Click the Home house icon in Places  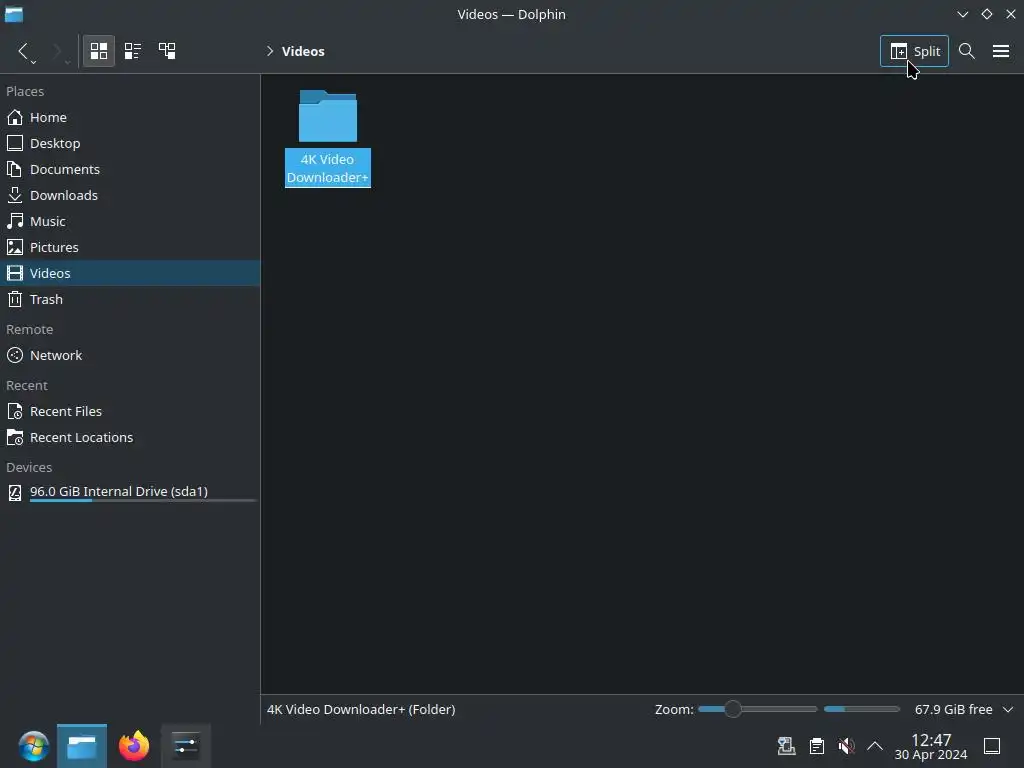pyautogui.click(x=15, y=117)
